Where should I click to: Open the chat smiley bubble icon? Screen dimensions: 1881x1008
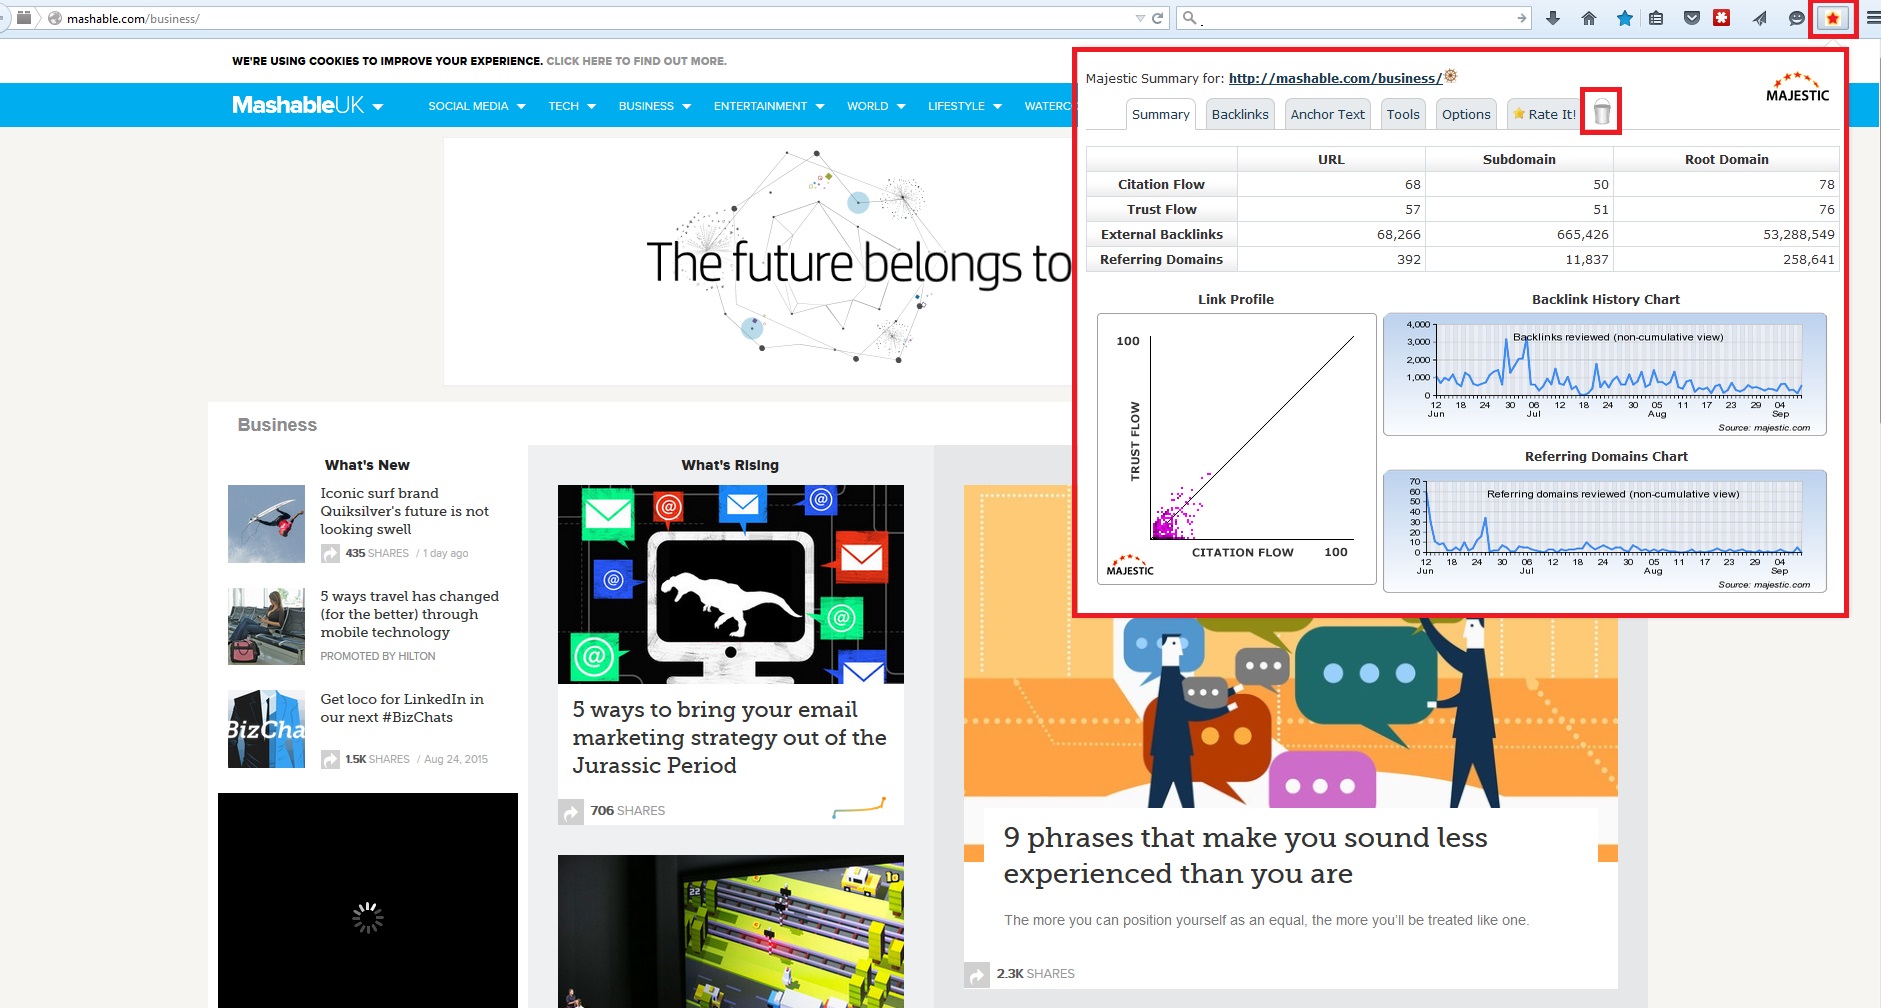[1796, 18]
